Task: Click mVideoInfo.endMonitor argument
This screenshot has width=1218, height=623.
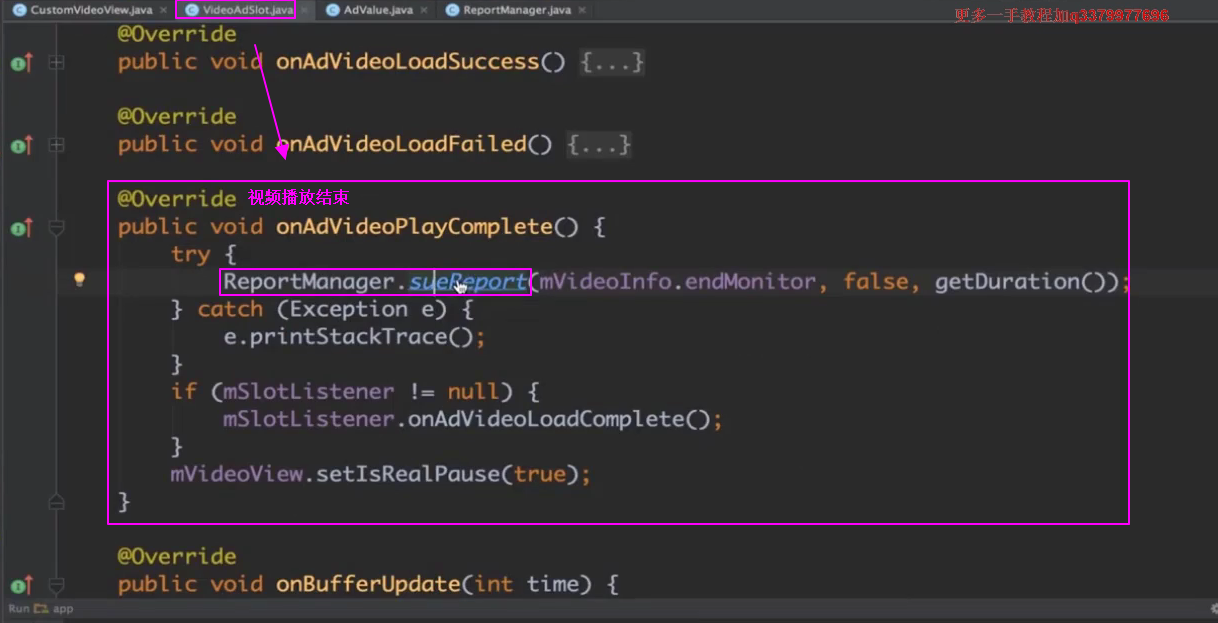Action: (677, 282)
